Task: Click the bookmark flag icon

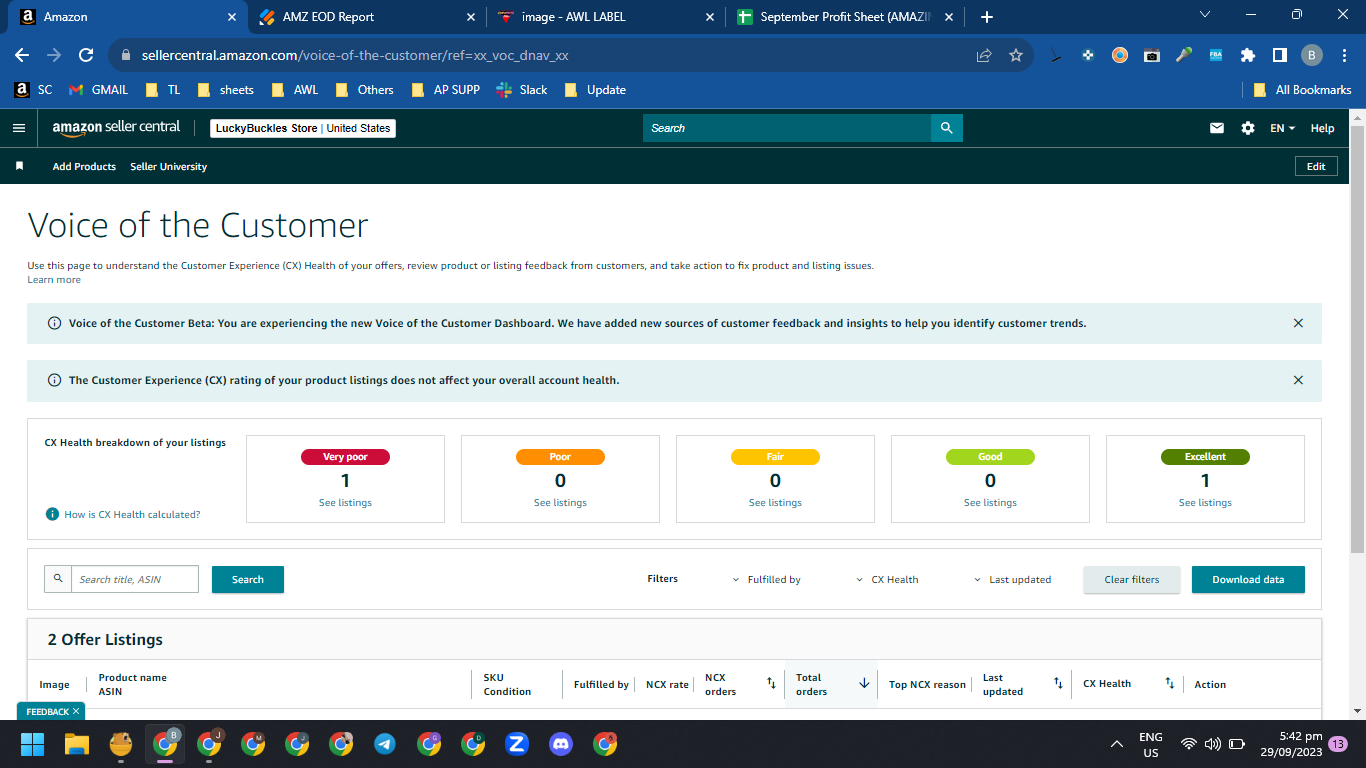Action: click(x=19, y=166)
